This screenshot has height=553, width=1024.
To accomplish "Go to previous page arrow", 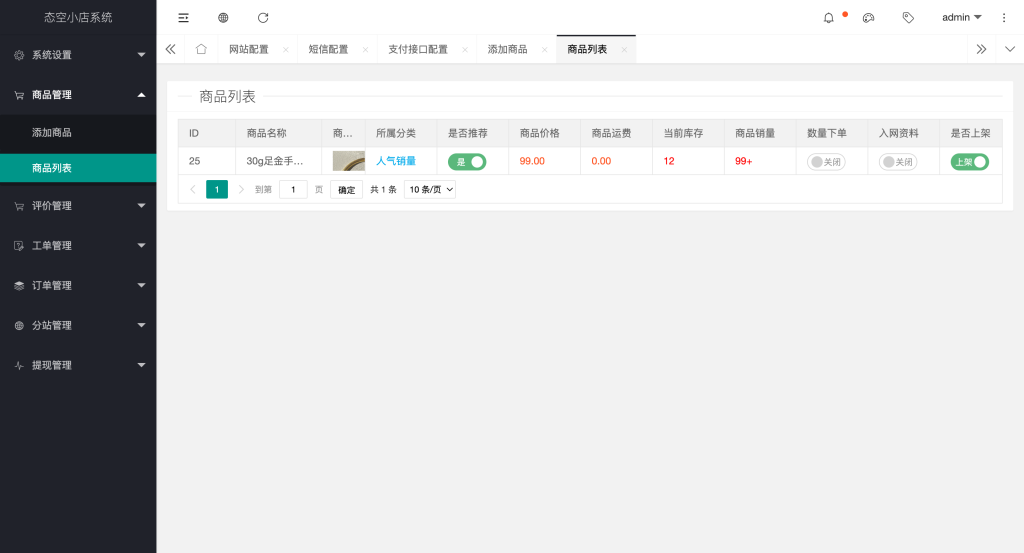I will pos(193,189).
